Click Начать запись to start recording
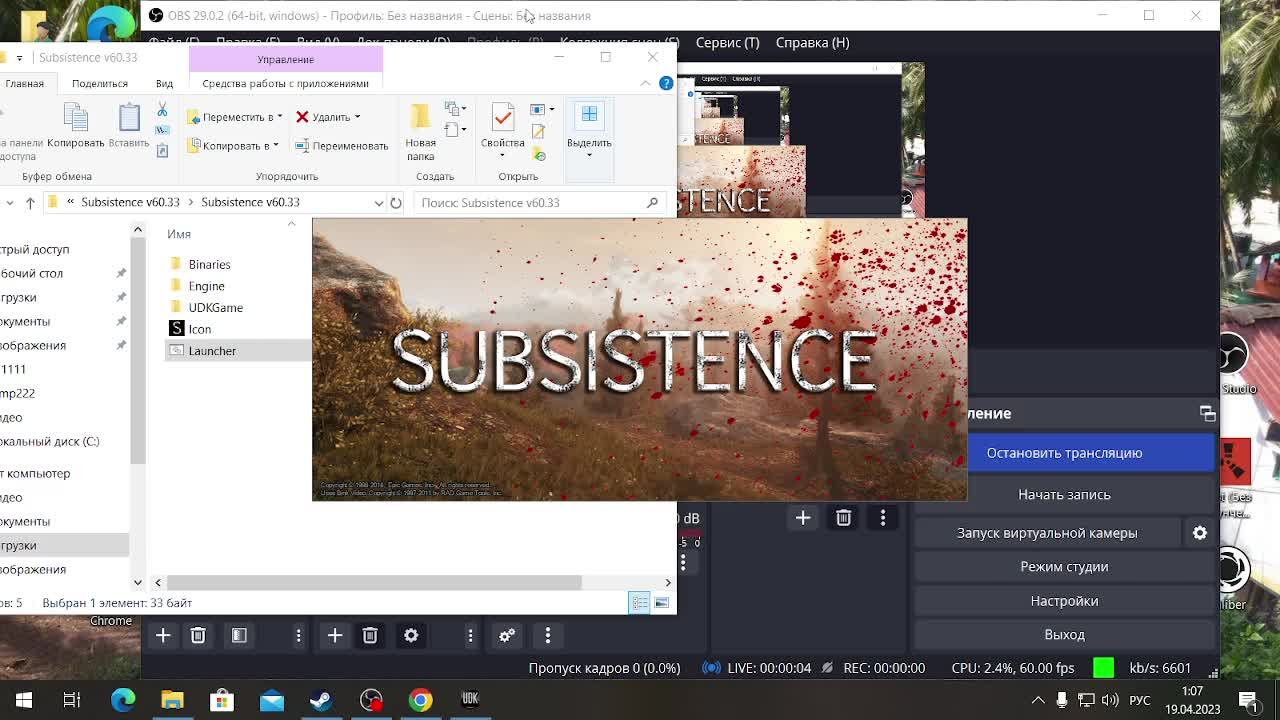Viewport: 1280px width, 720px height. [1064, 494]
